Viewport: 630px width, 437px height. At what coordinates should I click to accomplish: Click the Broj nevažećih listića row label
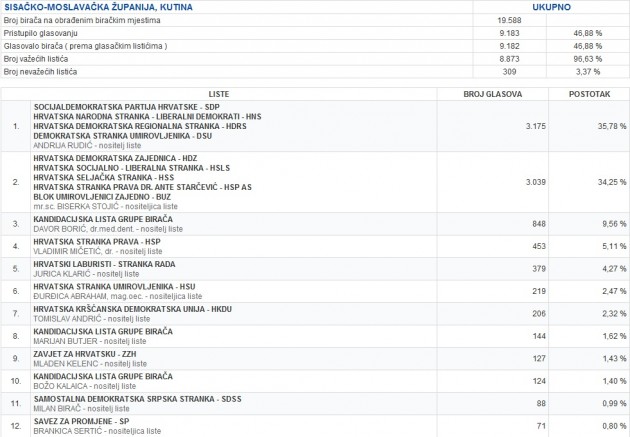click(x=44, y=73)
